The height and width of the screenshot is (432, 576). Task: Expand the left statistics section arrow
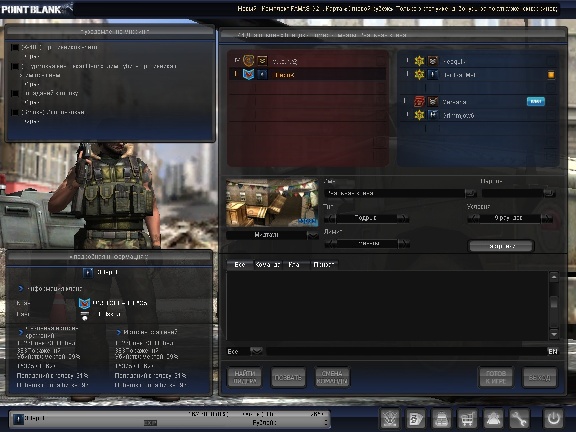coord(21,332)
